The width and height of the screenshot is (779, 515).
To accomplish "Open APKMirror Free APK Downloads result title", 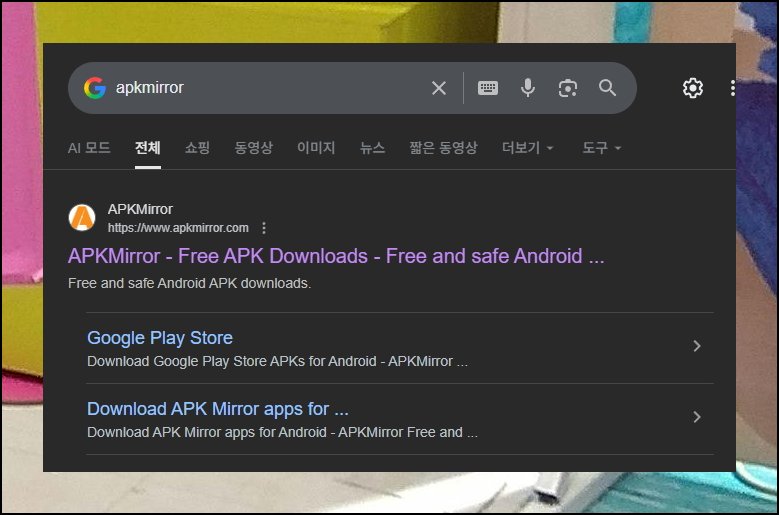I will [x=336, y=256].
